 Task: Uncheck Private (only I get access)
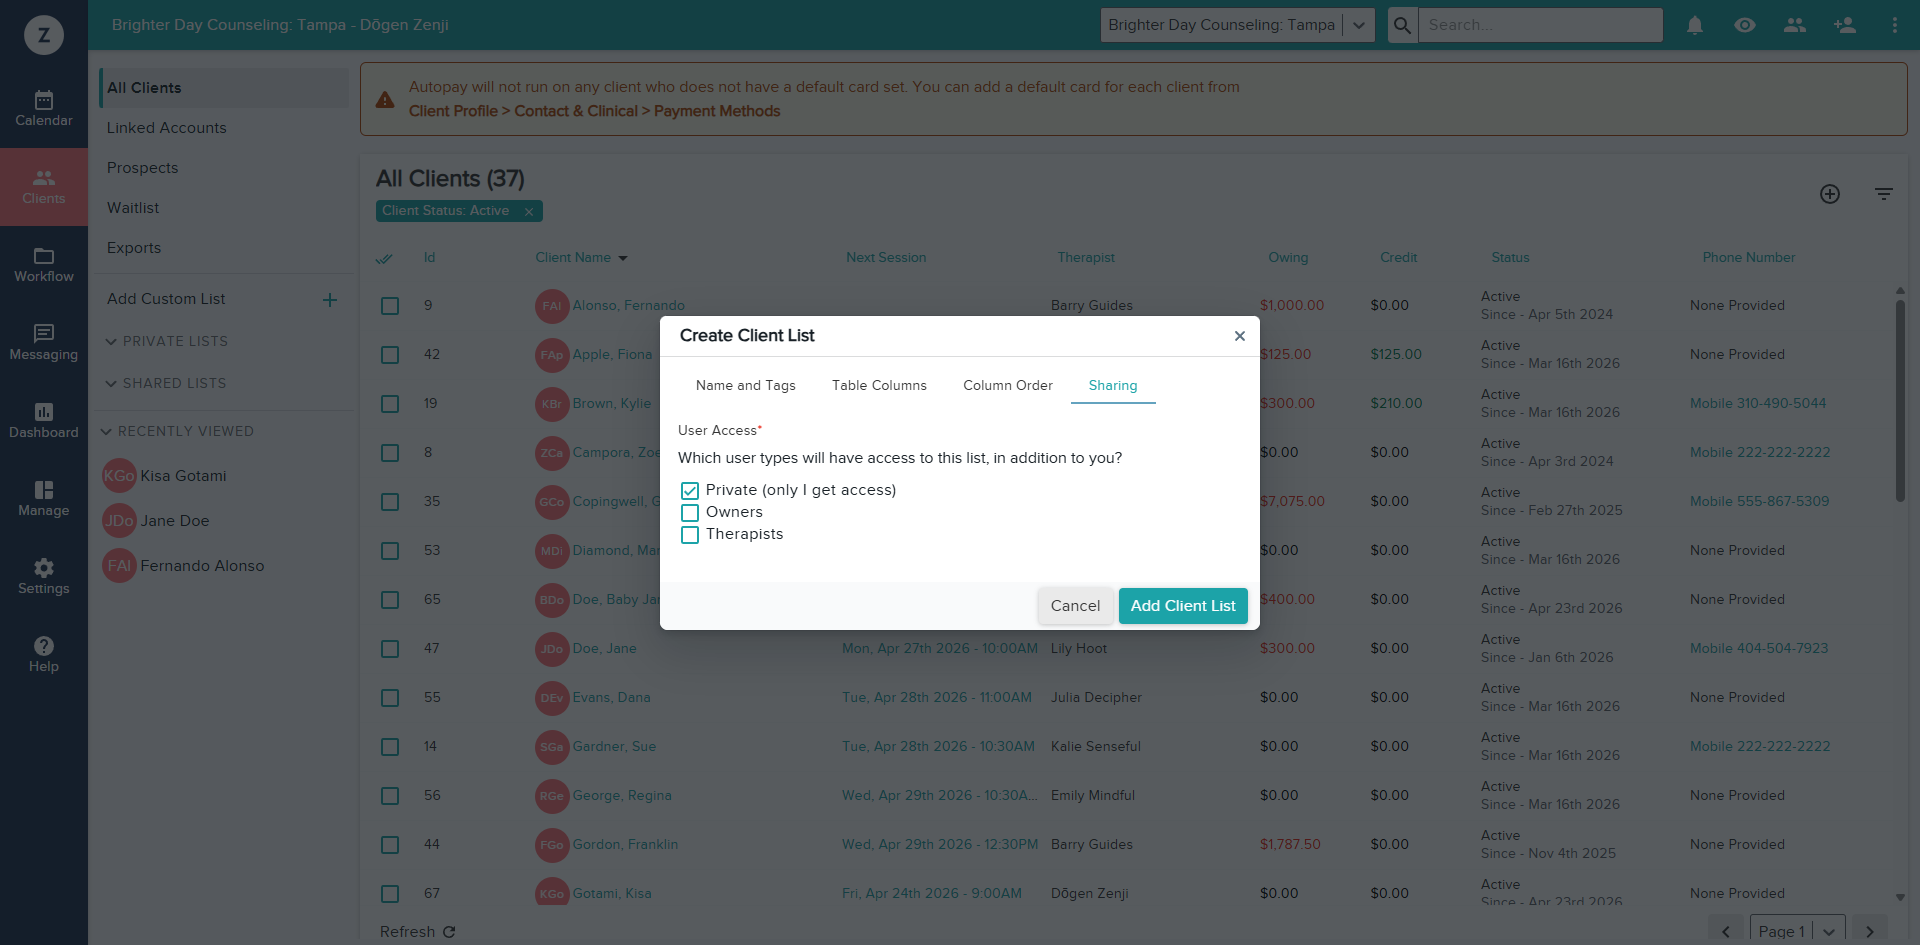(690, 490)
